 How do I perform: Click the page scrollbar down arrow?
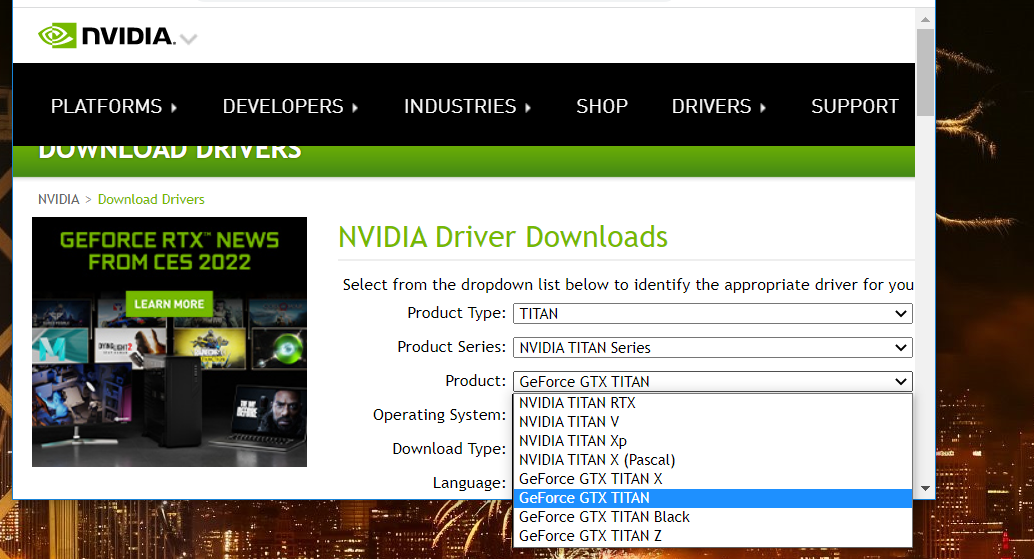[x=925, y=488]
